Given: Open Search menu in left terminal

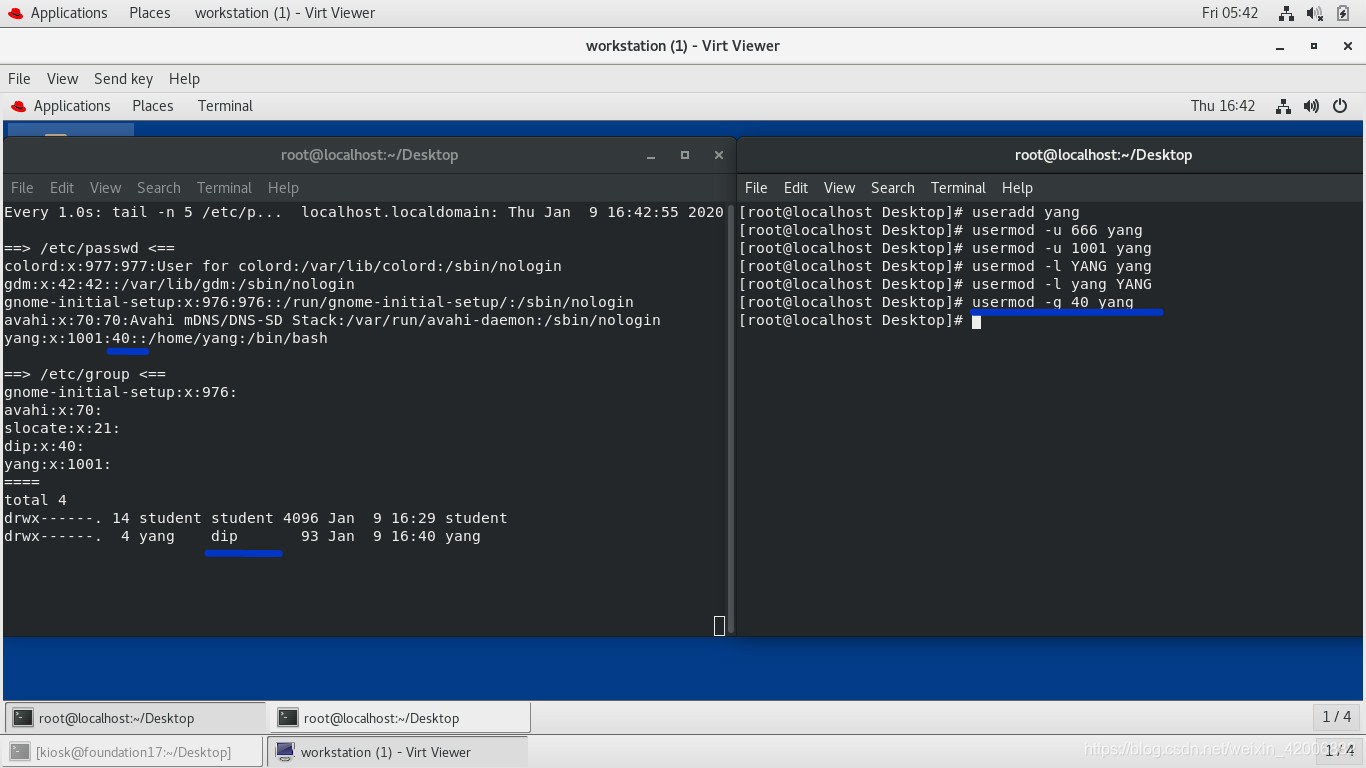Looking at the screenshot, I should pos(159,188).
